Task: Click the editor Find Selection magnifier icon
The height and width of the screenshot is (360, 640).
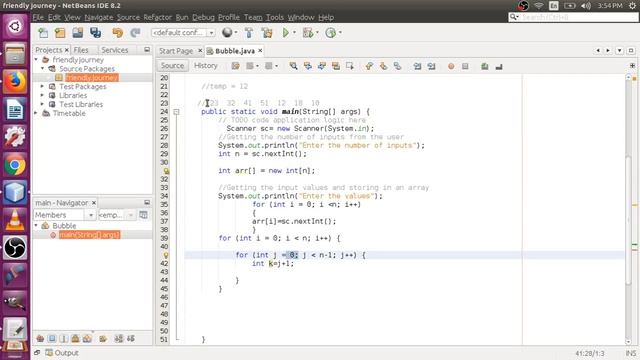Action: click(293, 66)
